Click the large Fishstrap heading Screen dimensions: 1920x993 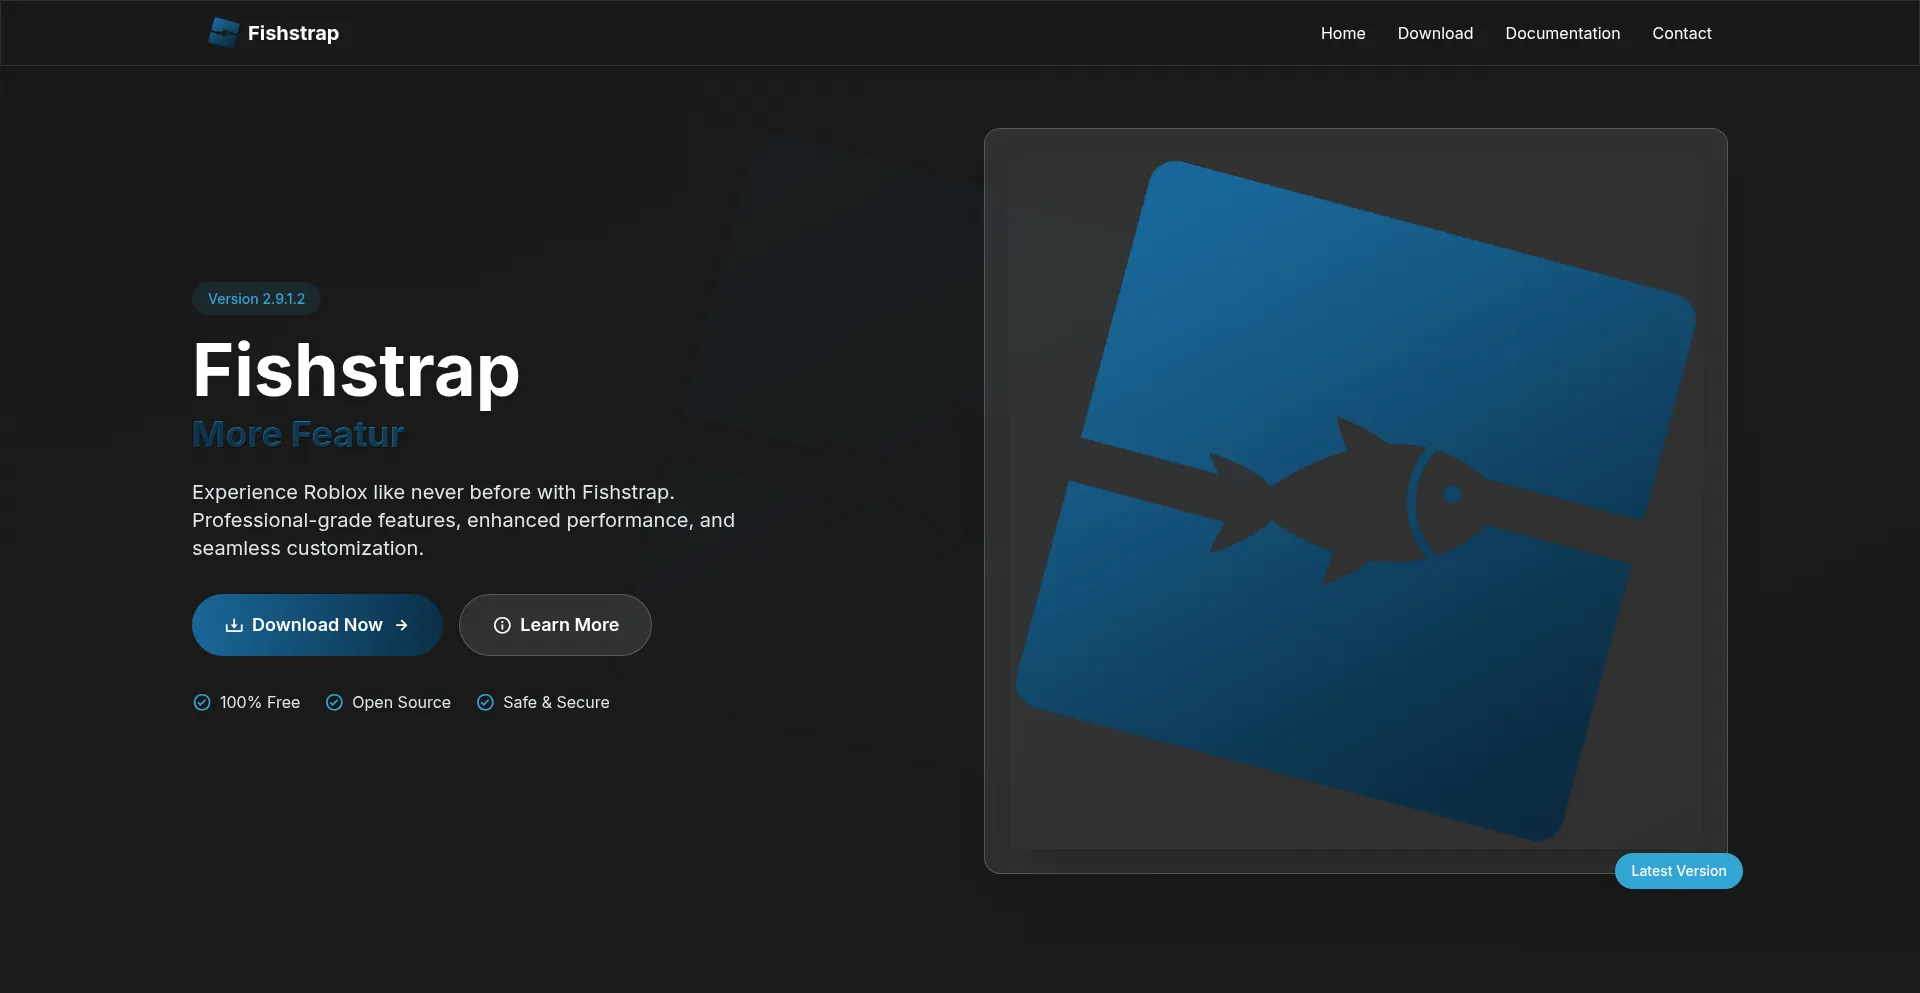[356, 370]
